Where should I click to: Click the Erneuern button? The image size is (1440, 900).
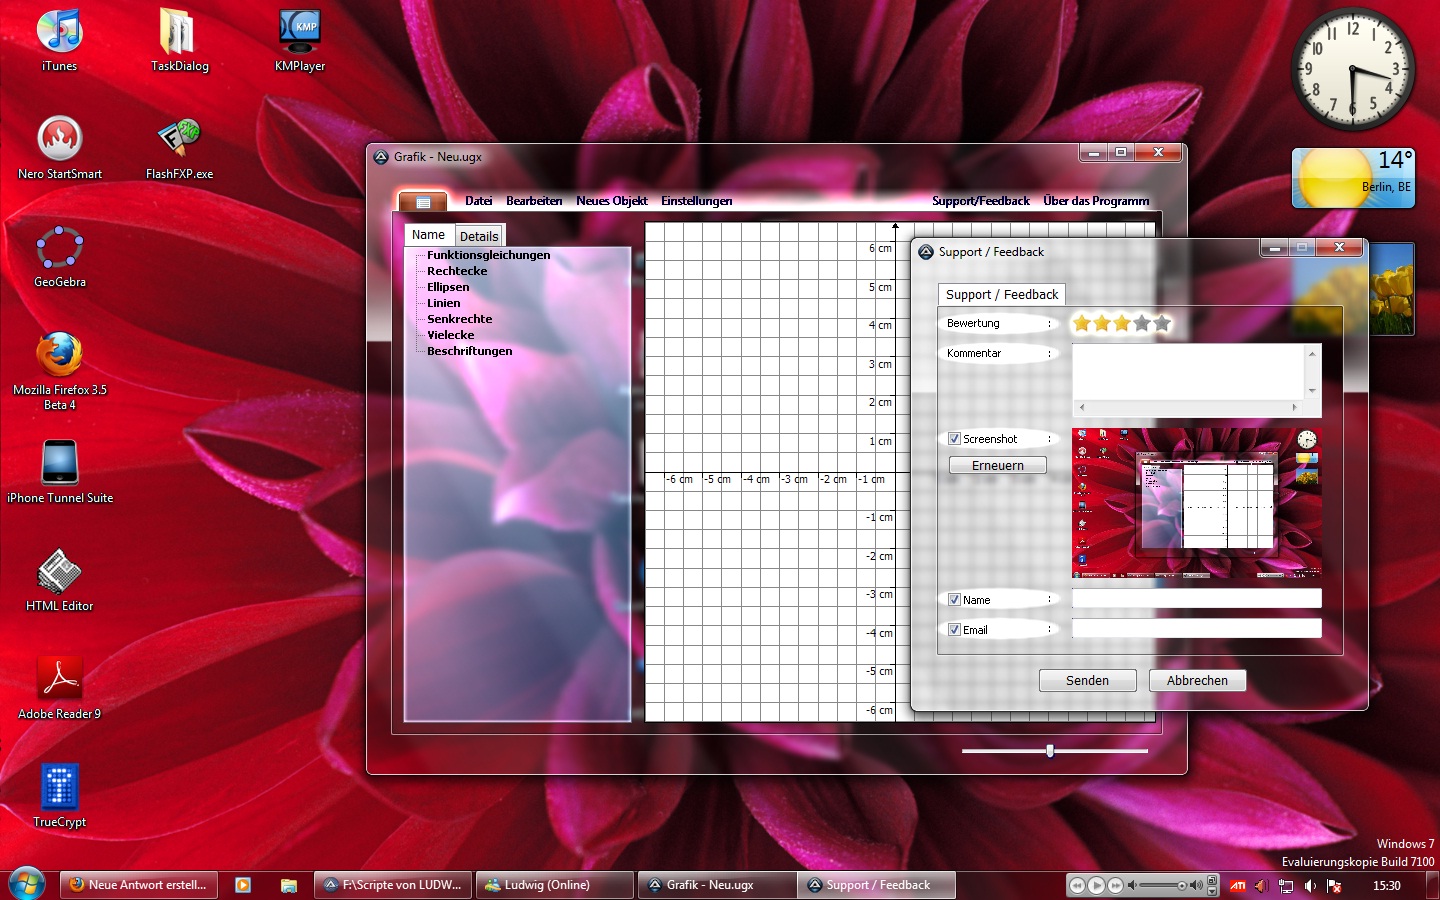(997, 466)
